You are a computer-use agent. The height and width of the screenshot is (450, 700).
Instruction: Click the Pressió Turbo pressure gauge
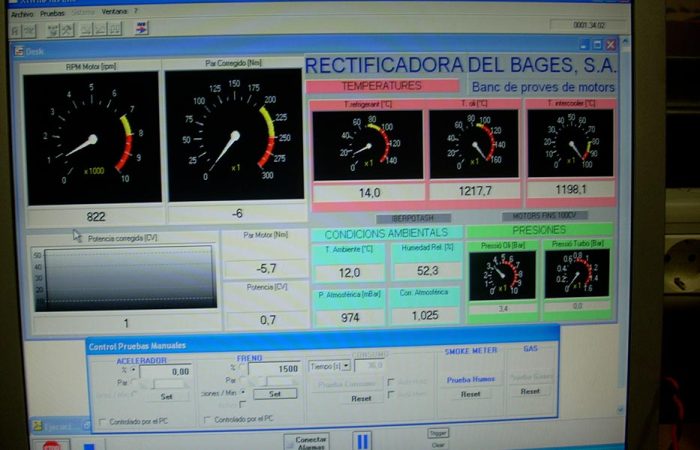[x=577, y=274]
